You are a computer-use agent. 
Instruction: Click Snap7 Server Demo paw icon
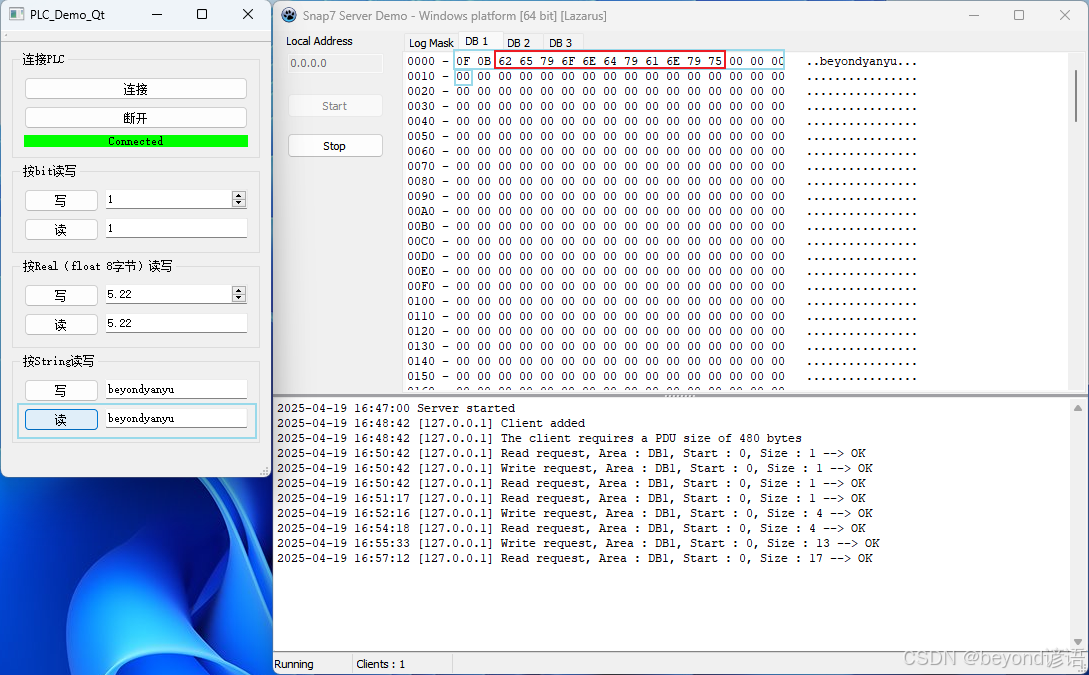click(x=289, y=15)
